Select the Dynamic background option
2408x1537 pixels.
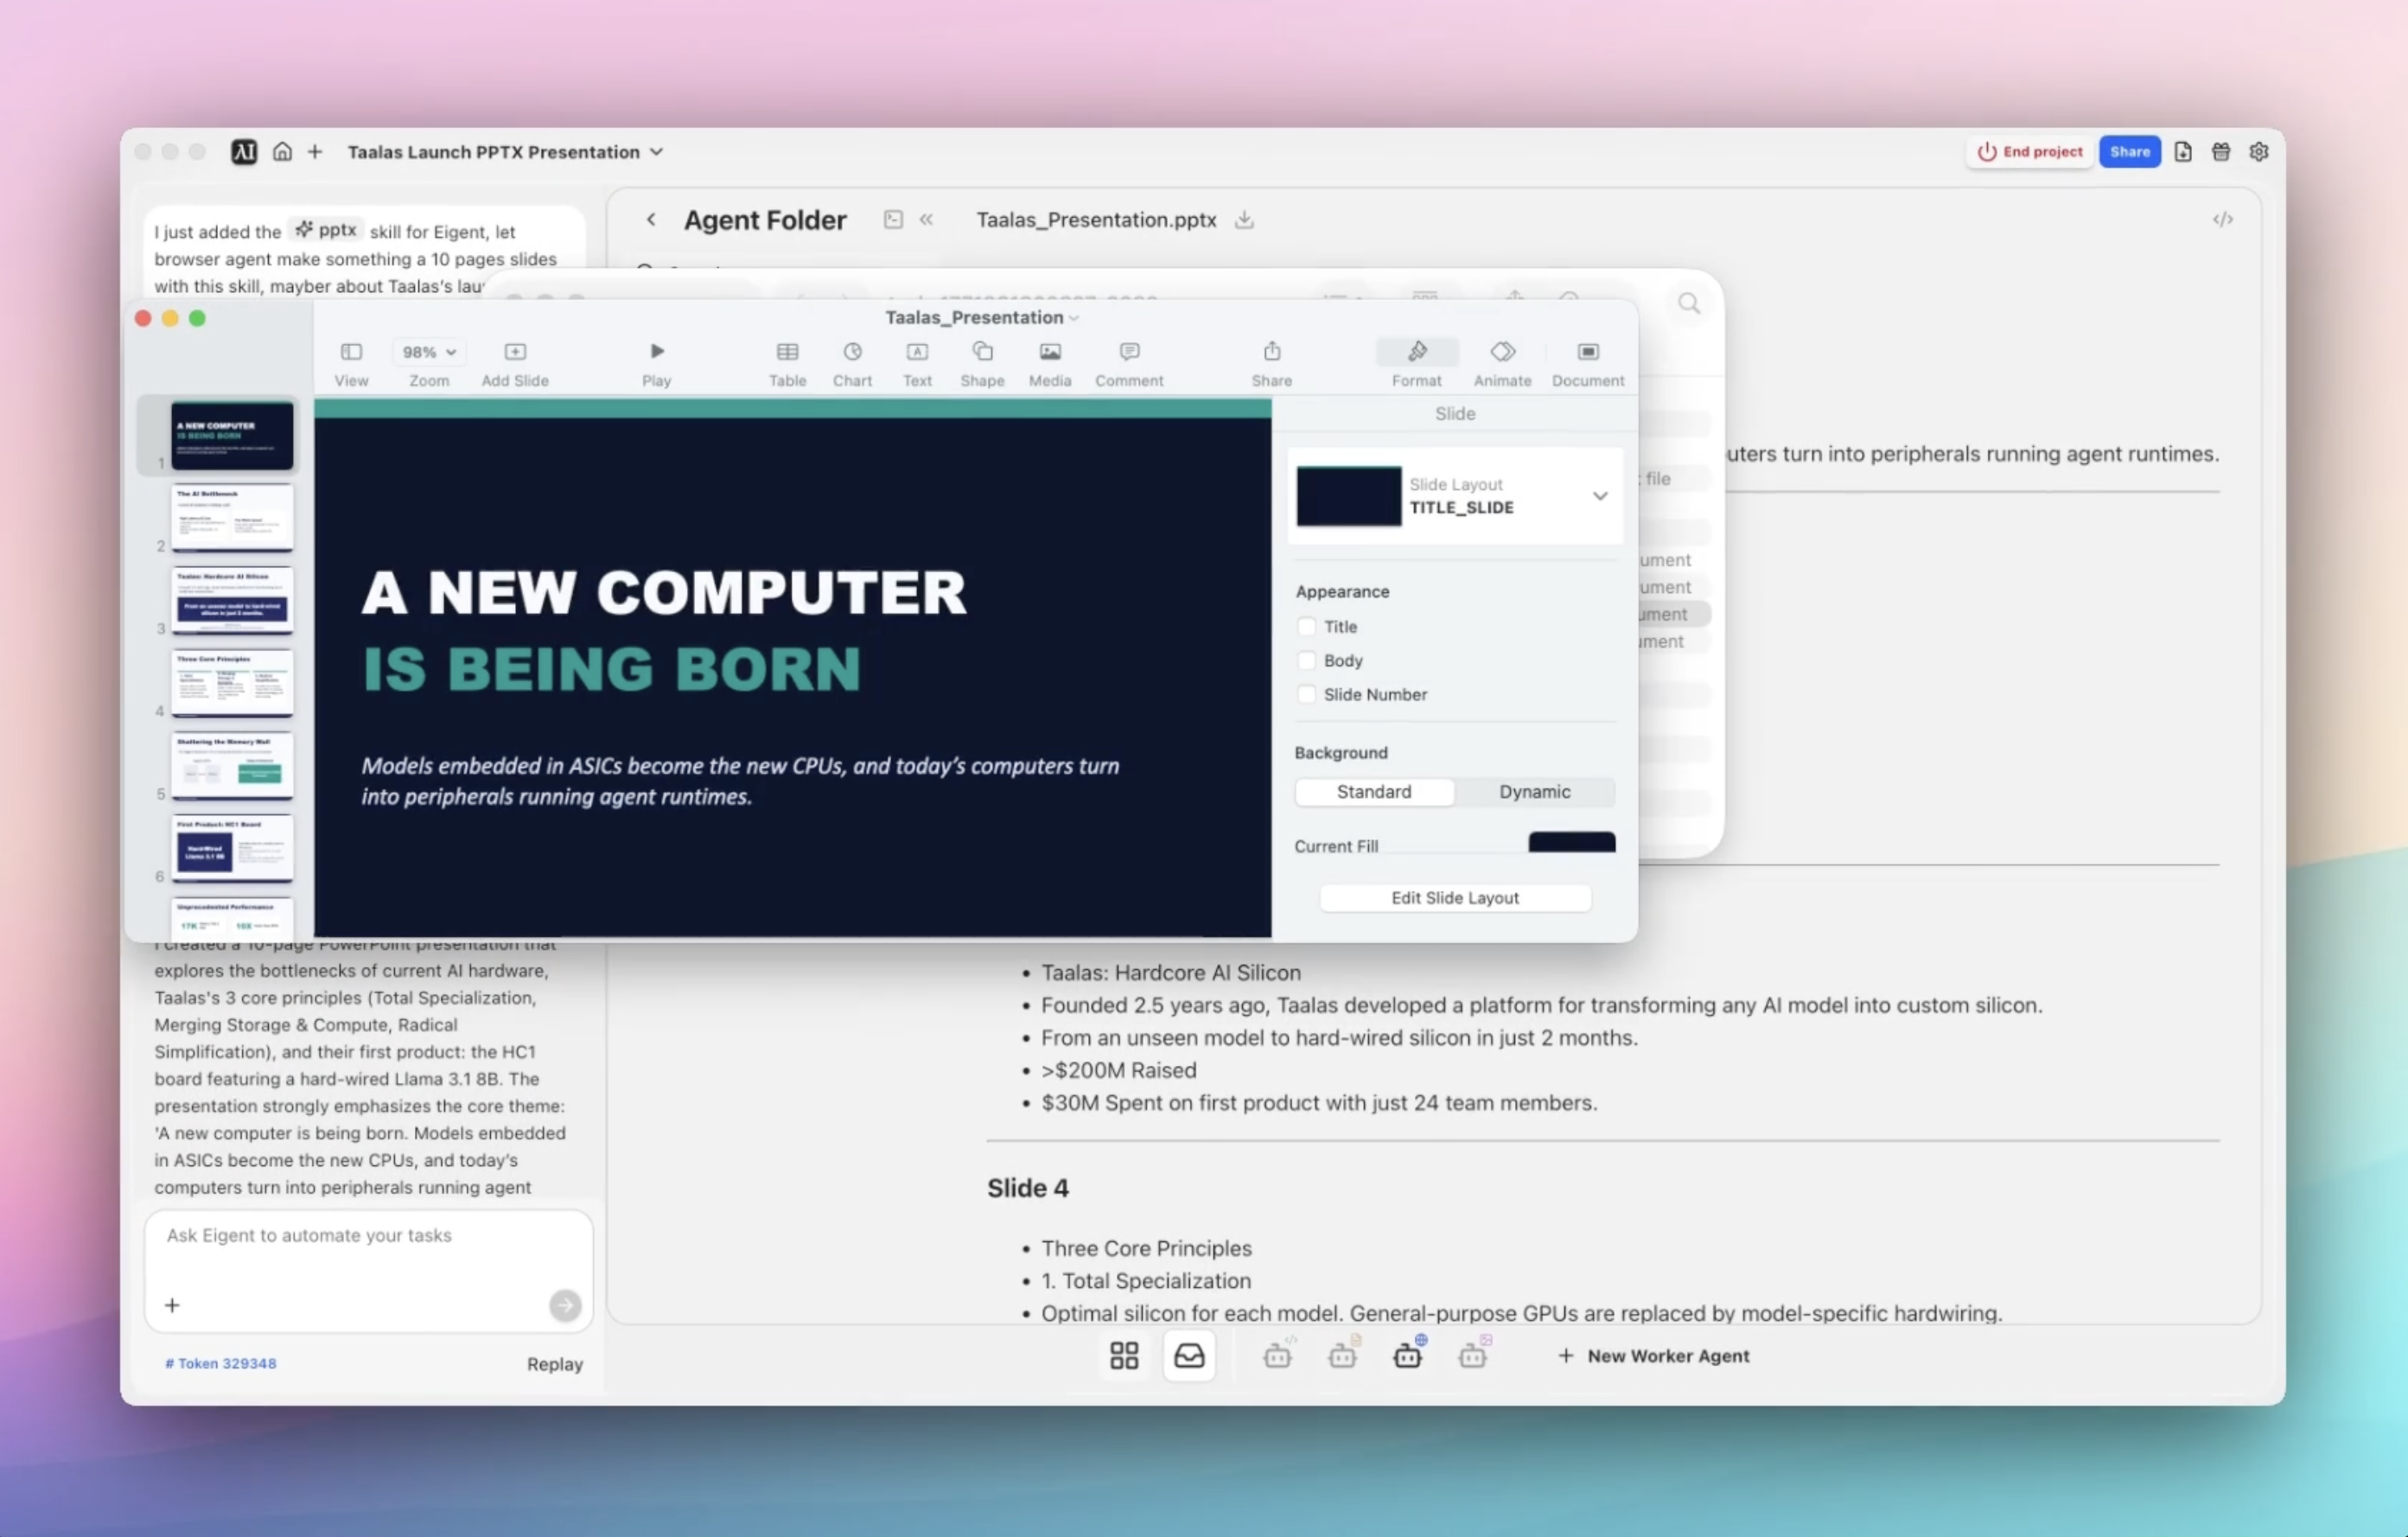1534,792
